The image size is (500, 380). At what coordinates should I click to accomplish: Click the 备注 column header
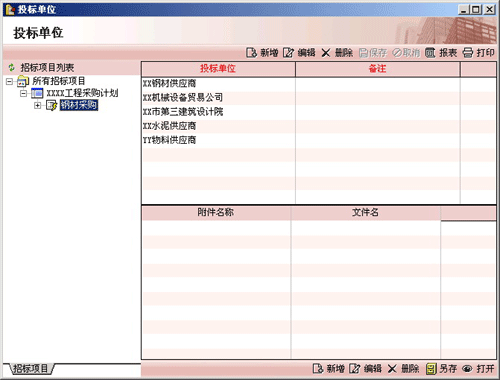click(x=378, y=69)
